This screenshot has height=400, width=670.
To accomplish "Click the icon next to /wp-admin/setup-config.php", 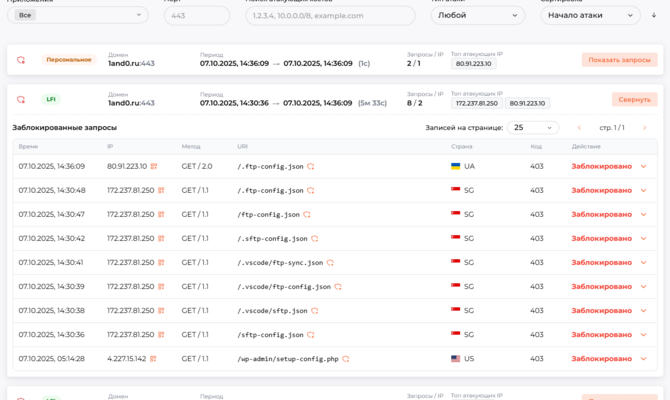I will coord(346,358).
